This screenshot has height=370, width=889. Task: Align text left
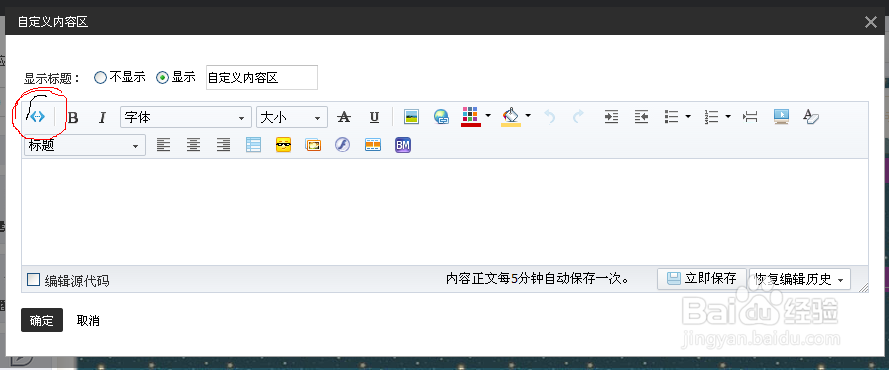(163, 145)
